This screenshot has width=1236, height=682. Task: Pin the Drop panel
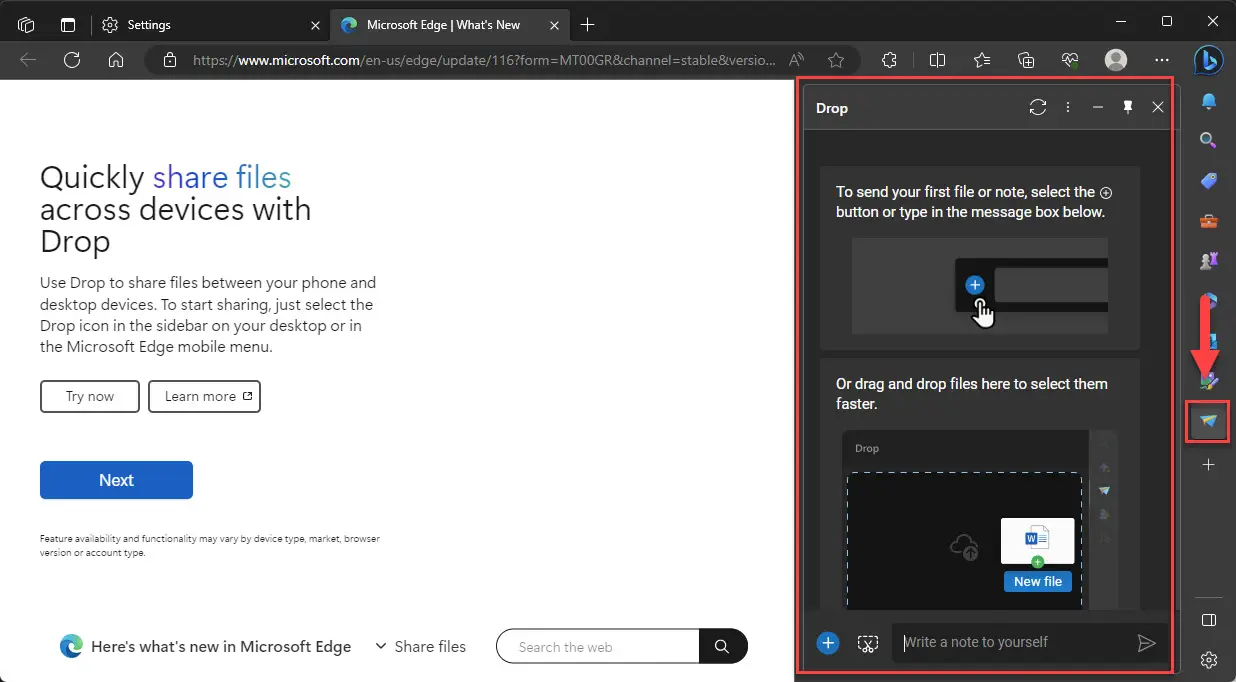tap(1128, 107)
